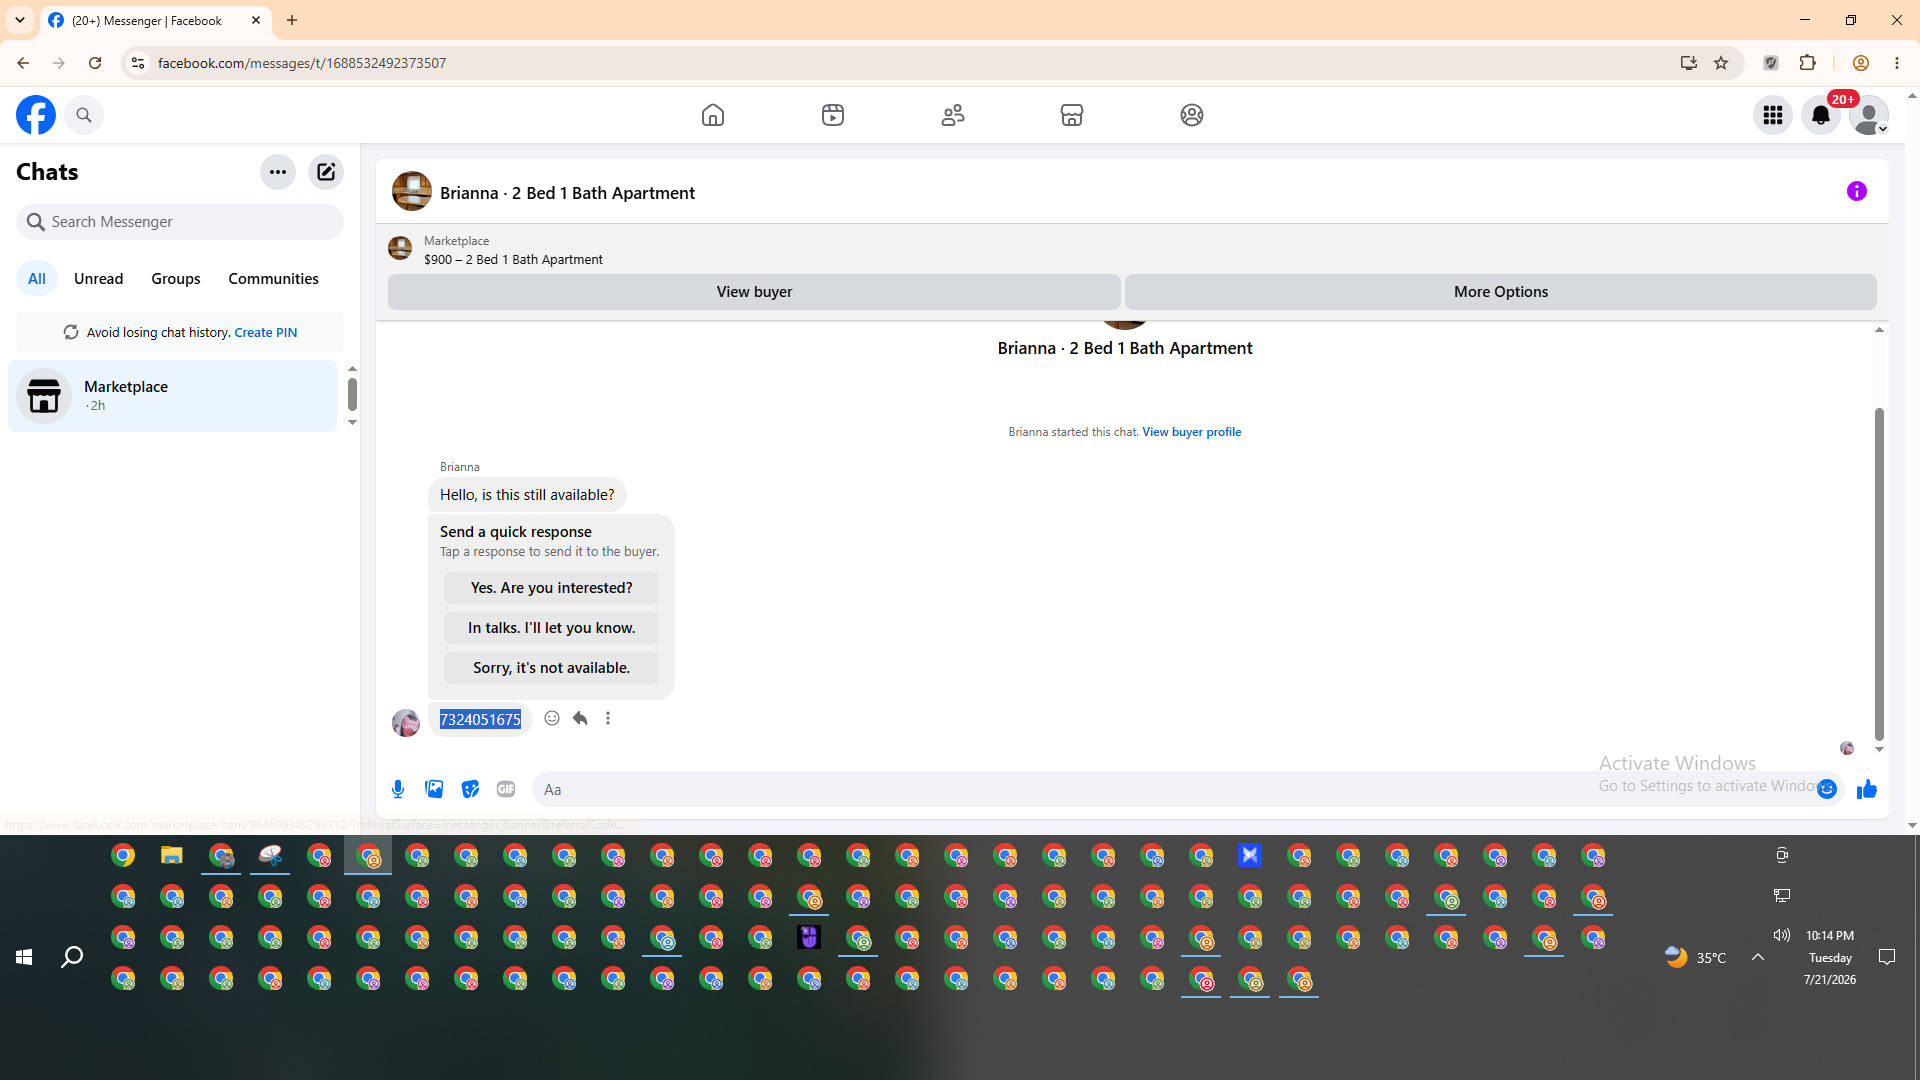Screen dimensions: 1920x1080
Task: Send a thumbs-up like
Action: coord(1867,789)
